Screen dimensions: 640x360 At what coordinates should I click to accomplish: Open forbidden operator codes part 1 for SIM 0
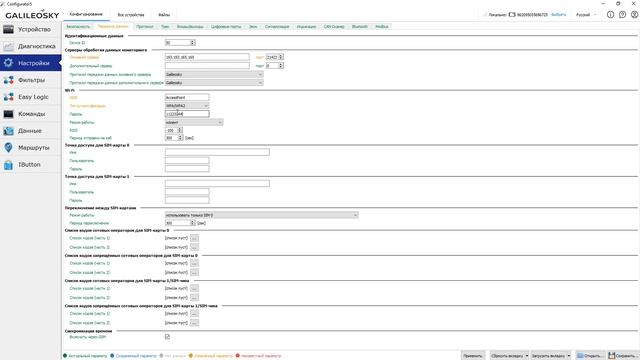(x=194, y=263)
